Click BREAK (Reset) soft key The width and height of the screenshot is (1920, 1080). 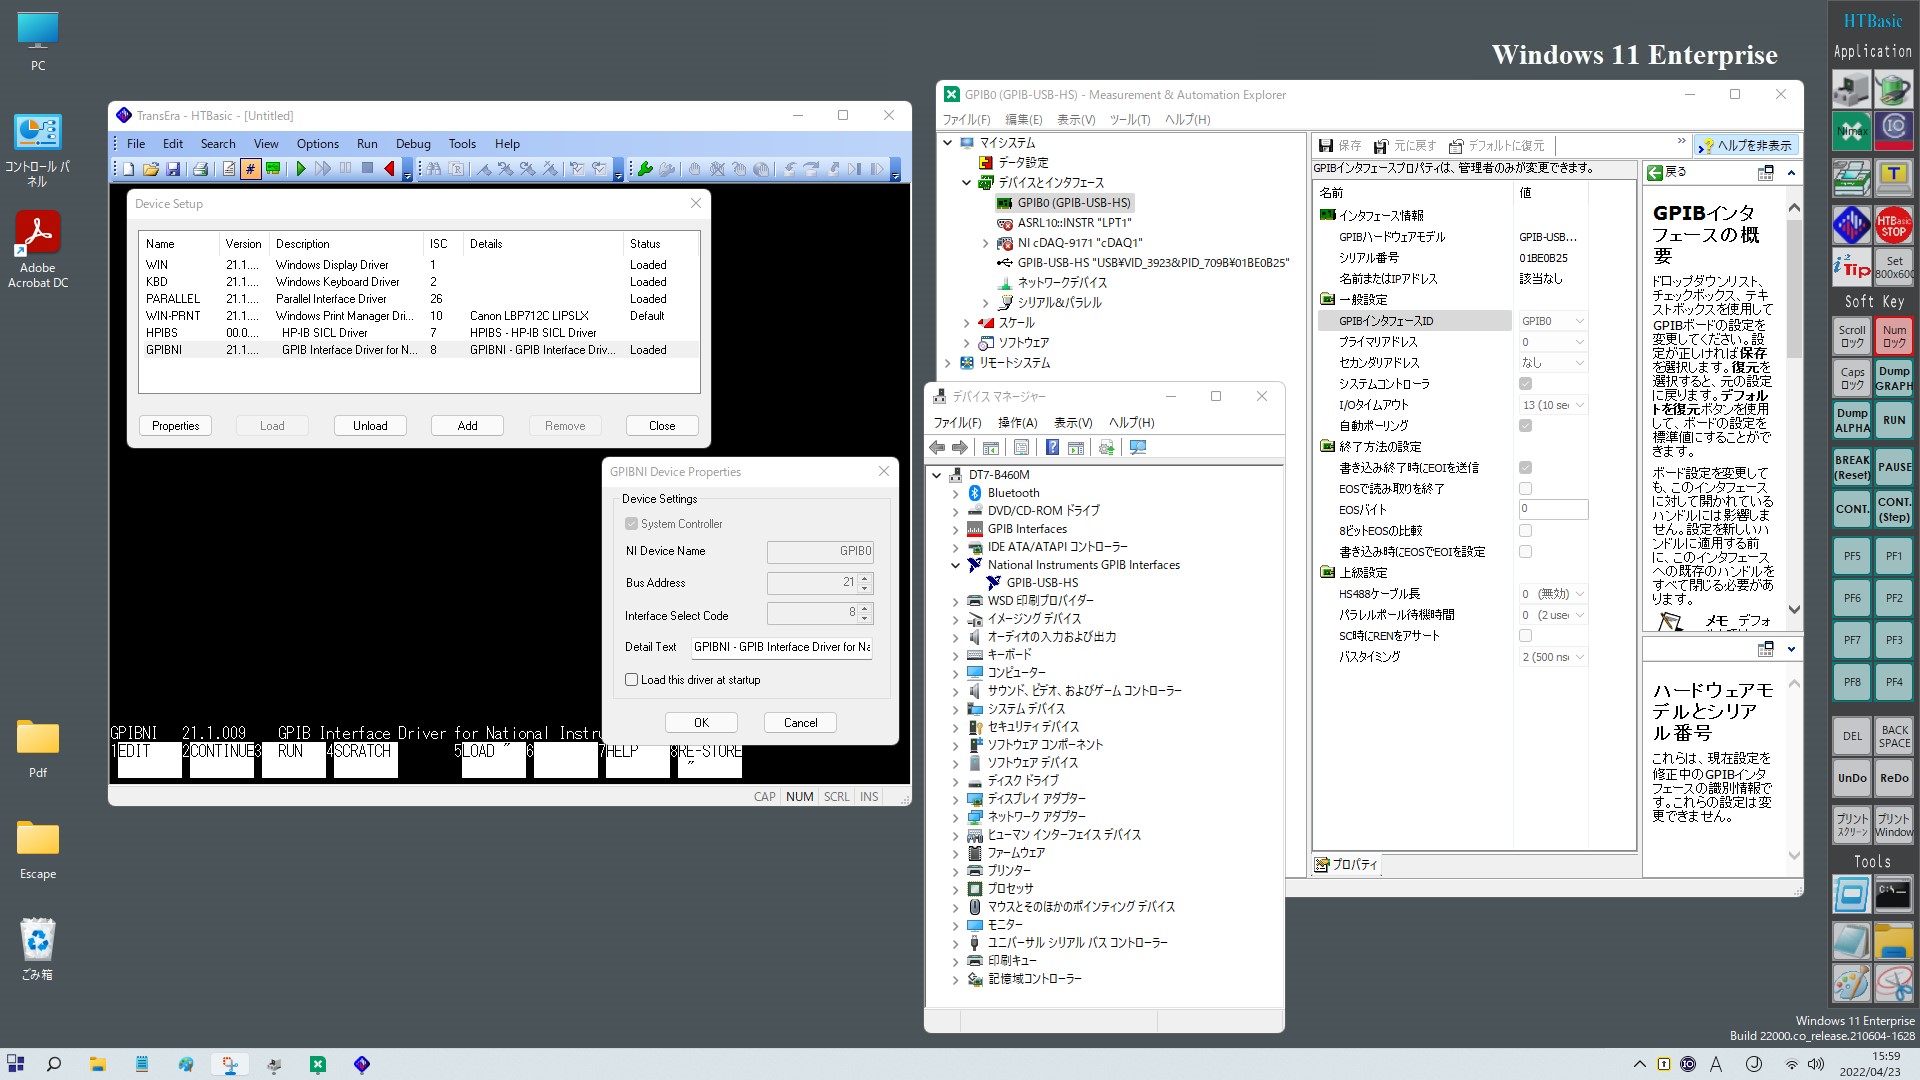pyautogui.click(x=1851, y=467)
